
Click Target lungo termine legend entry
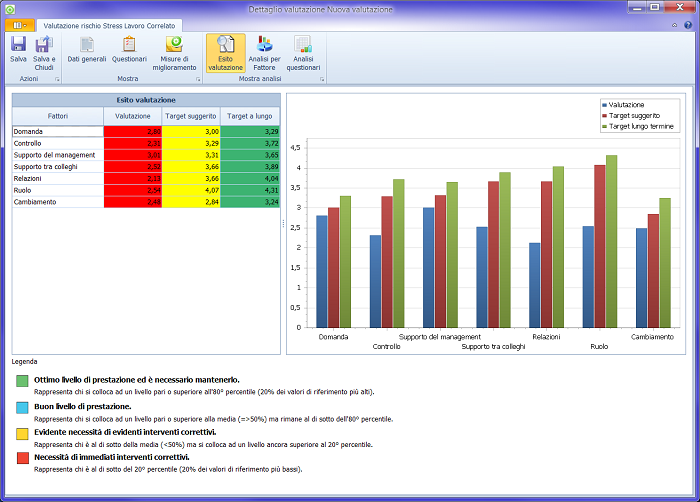tap(642, 127)
